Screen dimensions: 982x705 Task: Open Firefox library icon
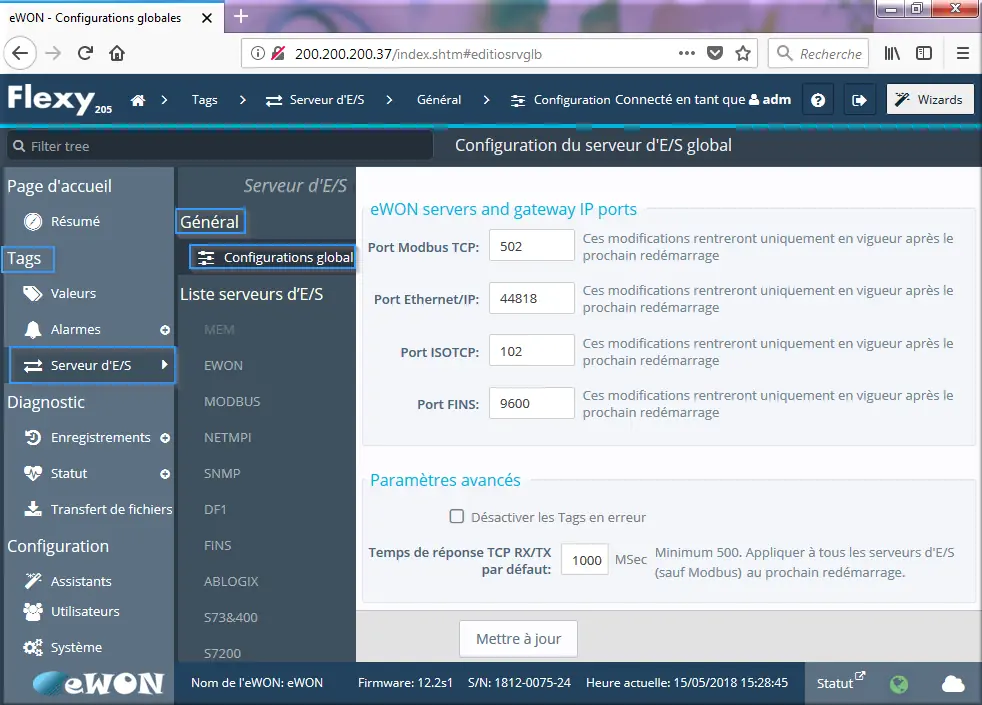[892, 53]
